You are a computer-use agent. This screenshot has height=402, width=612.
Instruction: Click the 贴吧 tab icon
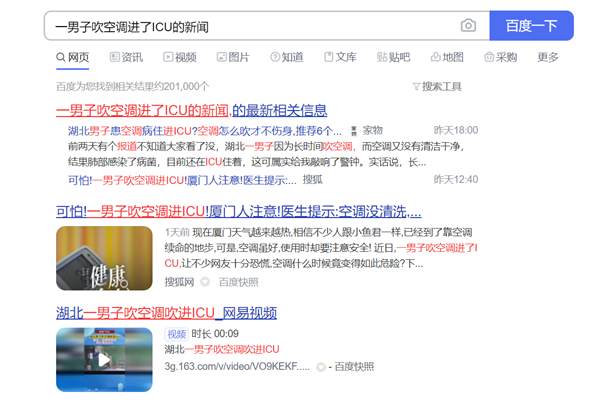pos(382,57)
